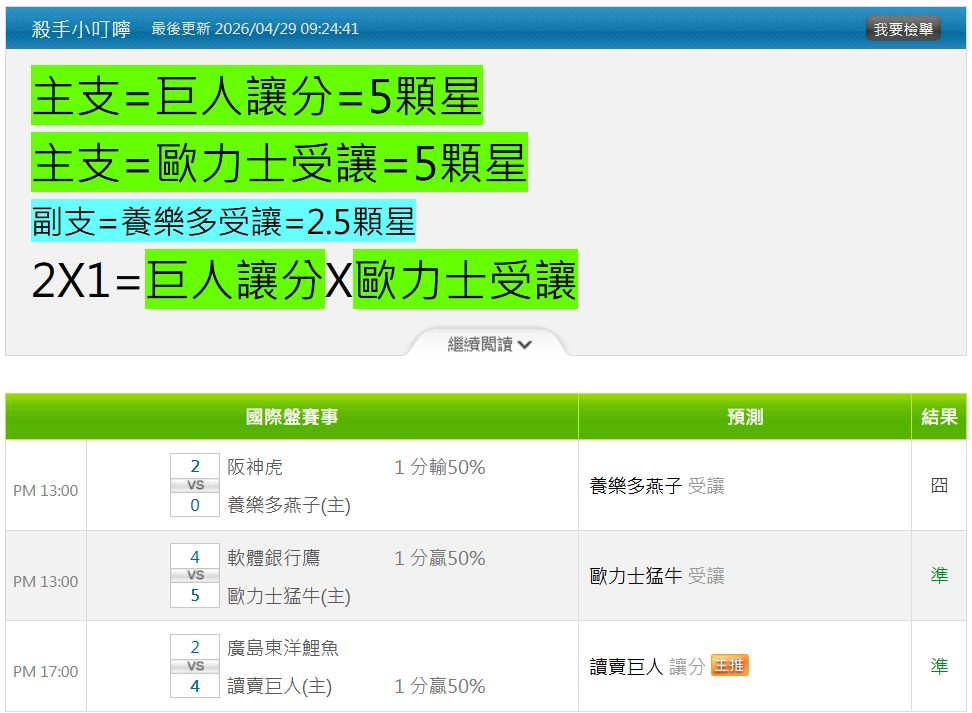Screen dimensions: 972x713
Task: Click score 0 for 養樂多燕子
Action: pyautogui.click(x=195, y=505)
